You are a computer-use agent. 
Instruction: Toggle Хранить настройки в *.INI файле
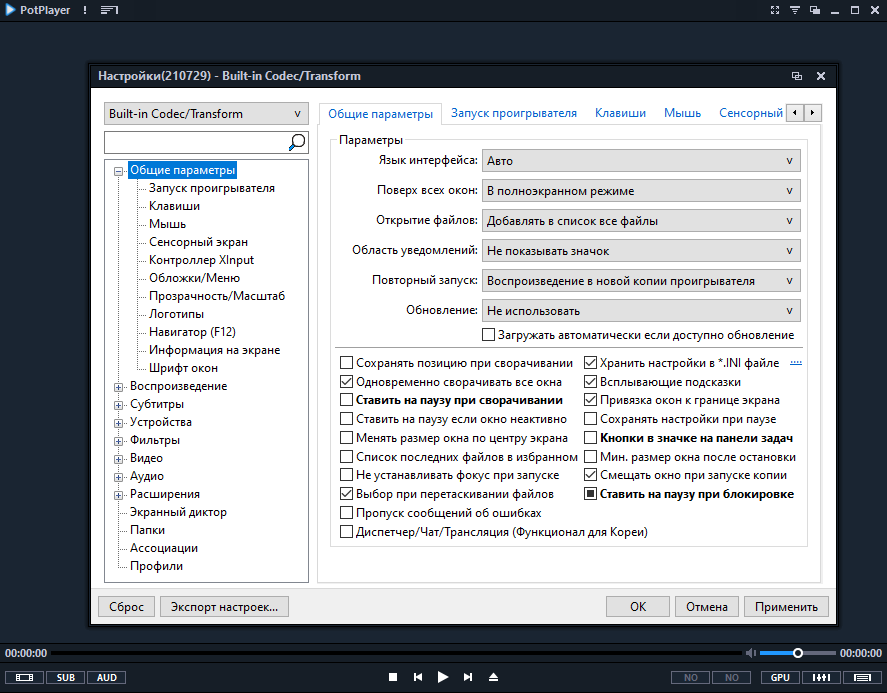[591, 363]
